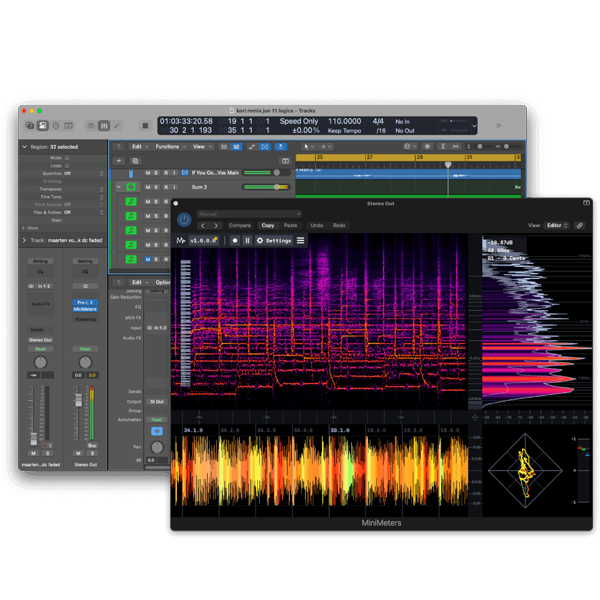Enable the grid view button in the Tracks menu bar

click(x=224, y=147)
